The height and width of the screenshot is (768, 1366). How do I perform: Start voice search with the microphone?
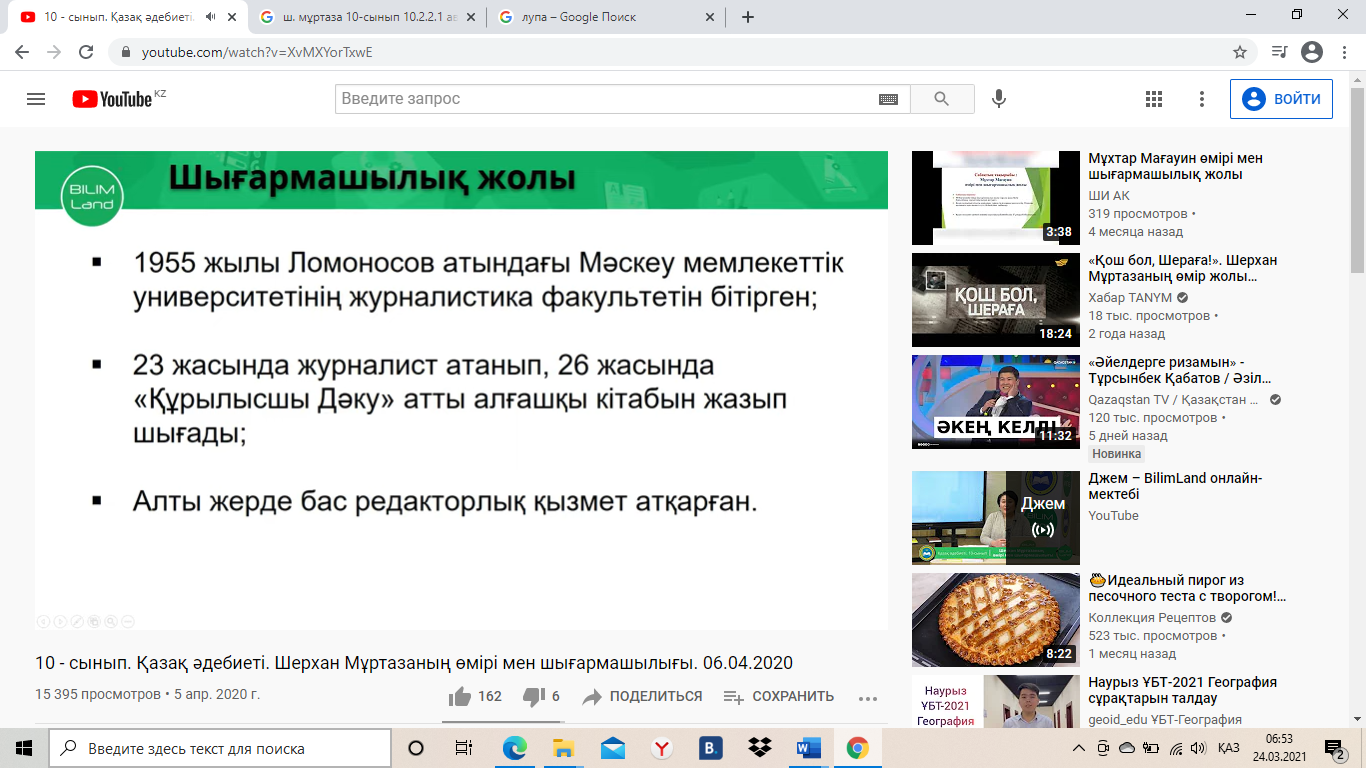pyautogui.click(x=998, y=99)
